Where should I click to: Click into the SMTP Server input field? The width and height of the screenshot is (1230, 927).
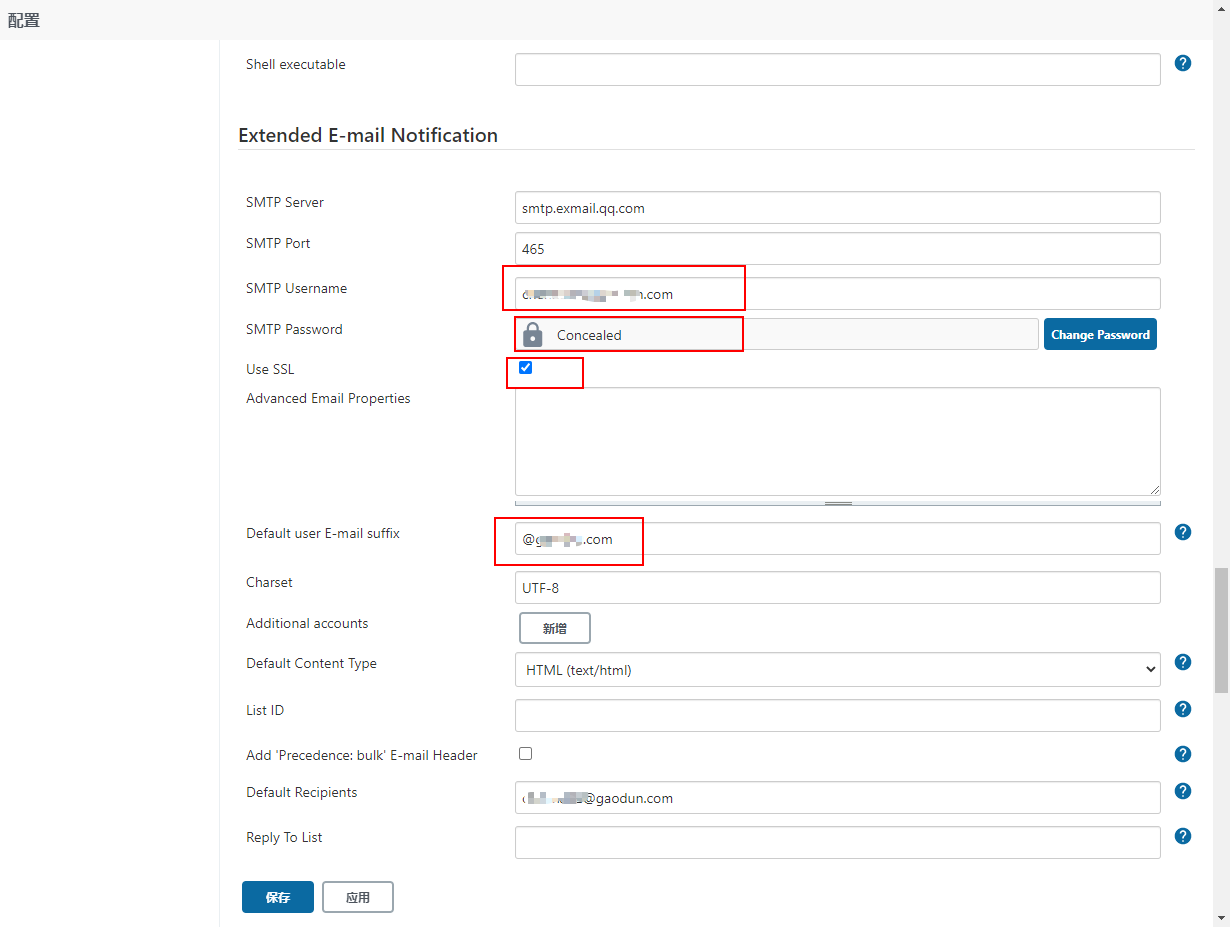(x=838, y=208)
